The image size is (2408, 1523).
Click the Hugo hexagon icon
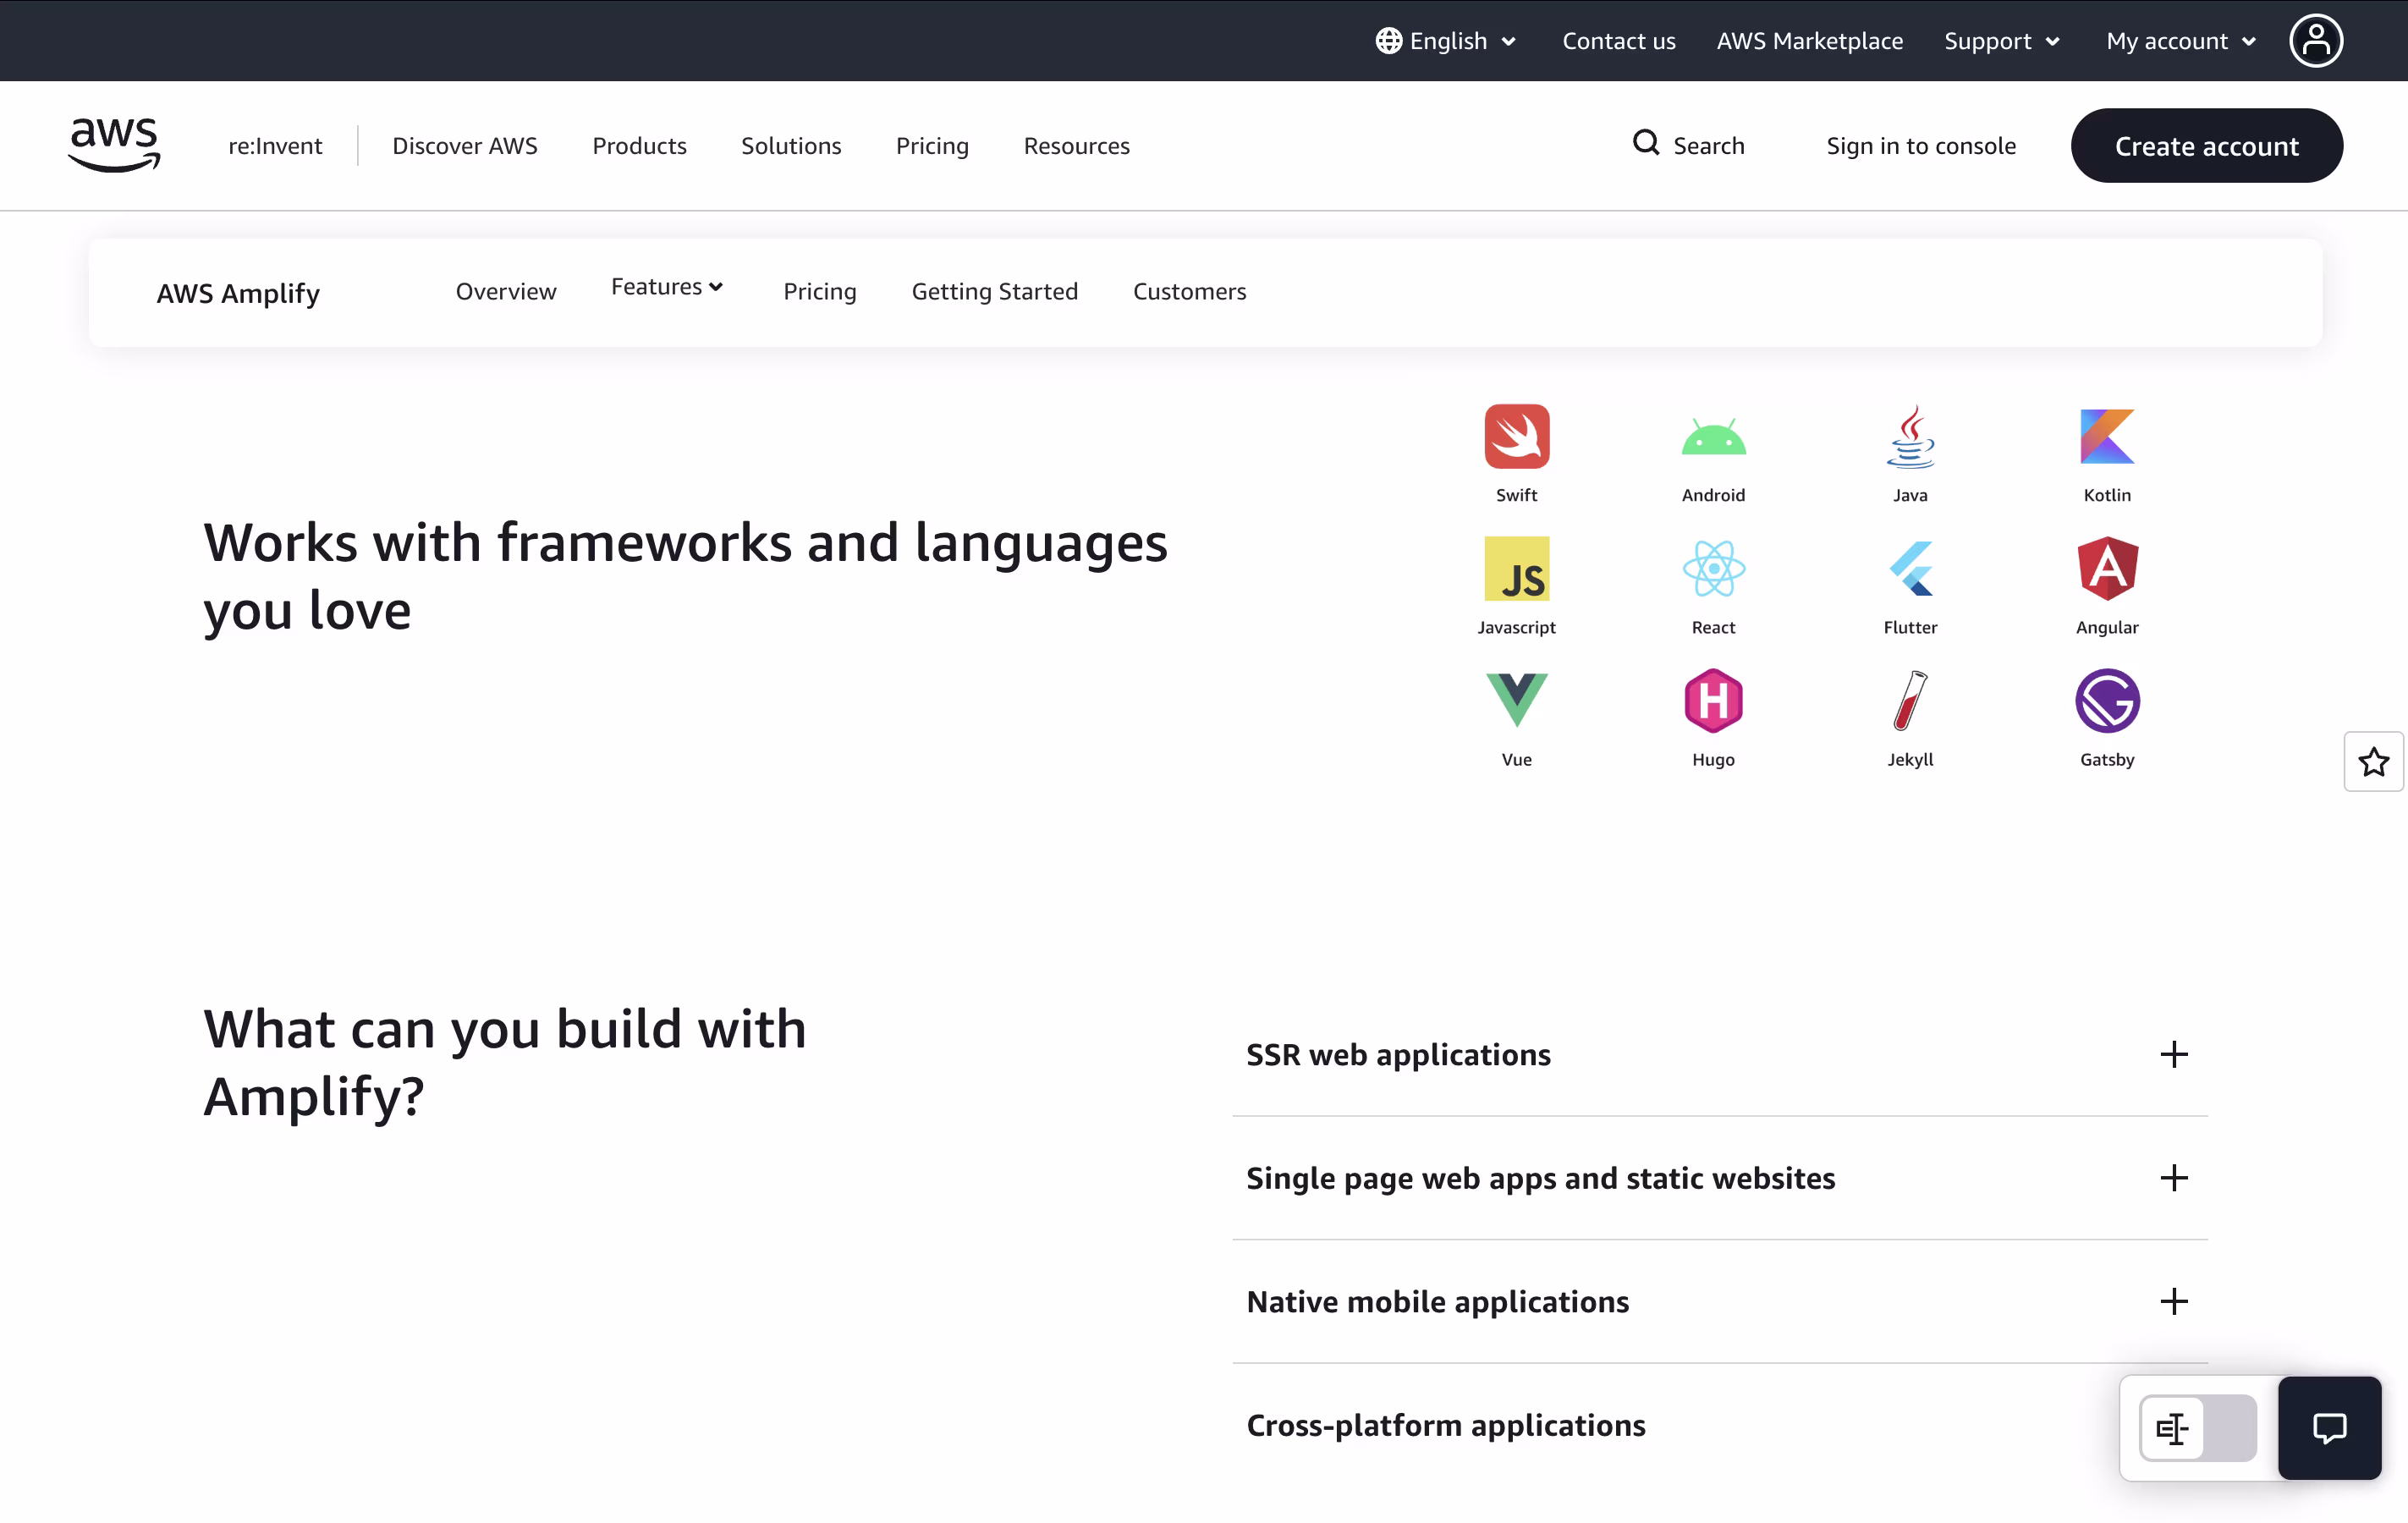tap(1713, 701)
